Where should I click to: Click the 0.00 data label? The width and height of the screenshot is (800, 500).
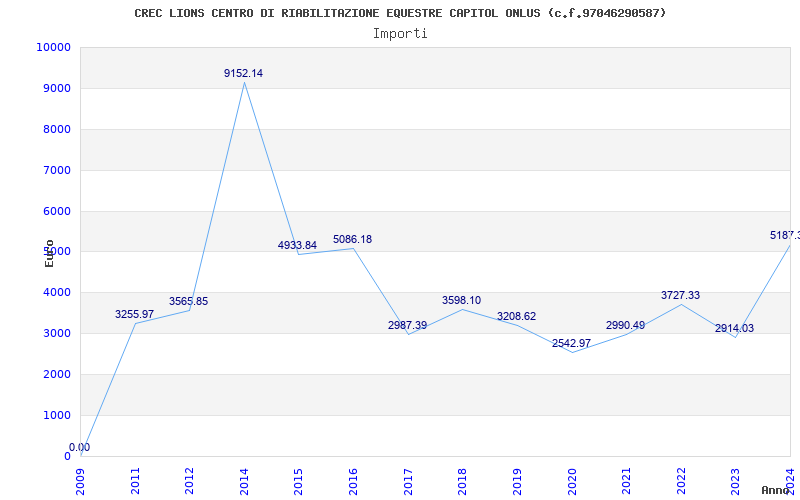click(x=80, y=447)
